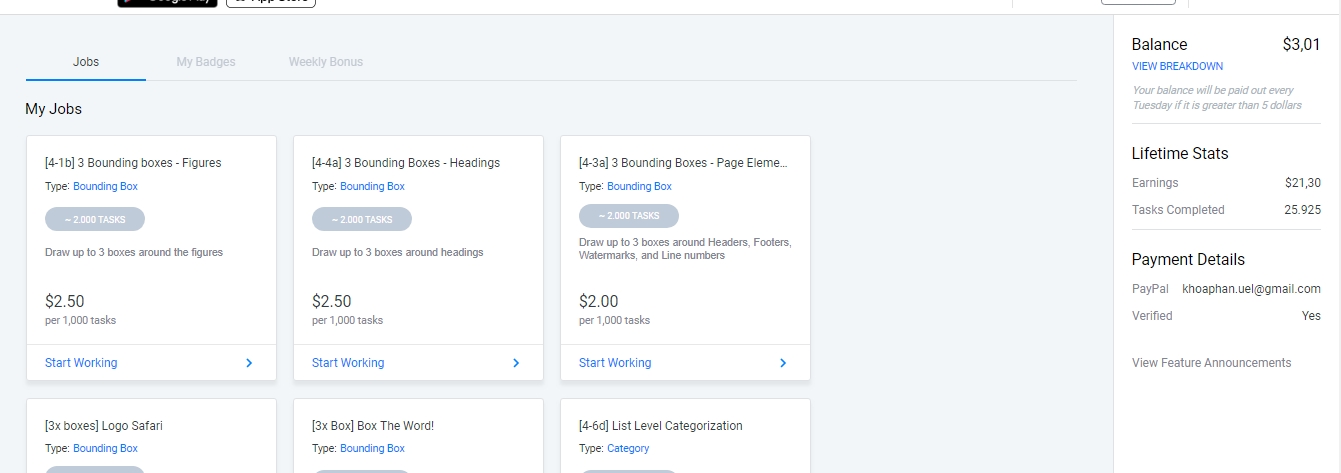Open View Feature Announcements

(1211, 363)
